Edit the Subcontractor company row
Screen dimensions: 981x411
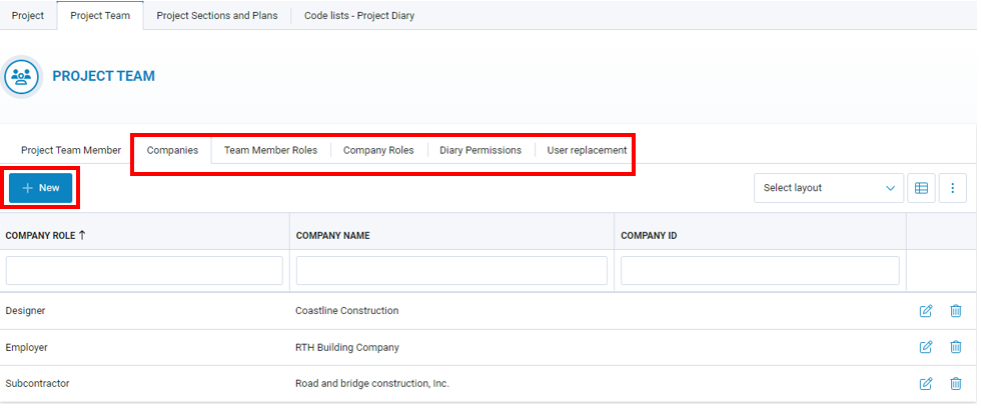pos(925,383)
